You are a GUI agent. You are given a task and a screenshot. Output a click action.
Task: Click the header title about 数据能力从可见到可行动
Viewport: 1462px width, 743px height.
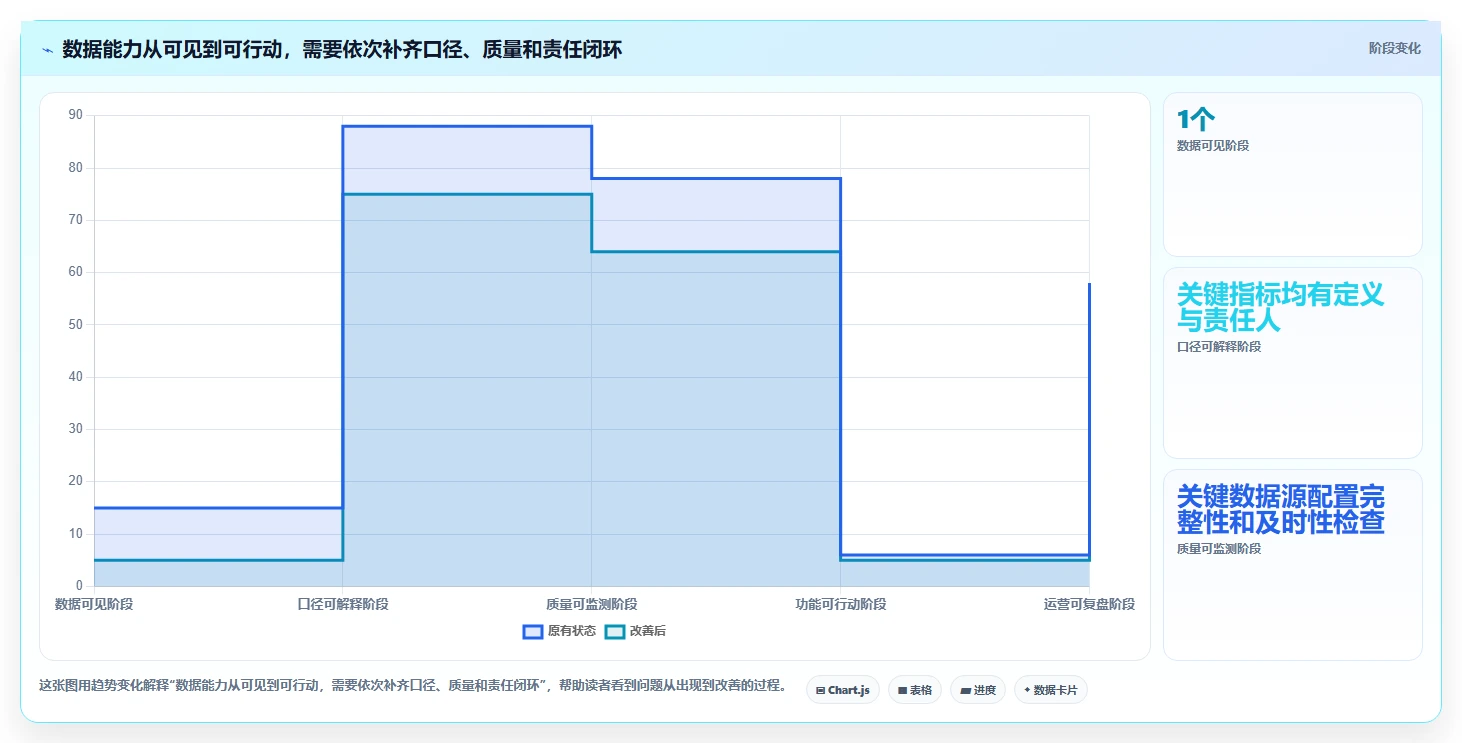[342, 49]
